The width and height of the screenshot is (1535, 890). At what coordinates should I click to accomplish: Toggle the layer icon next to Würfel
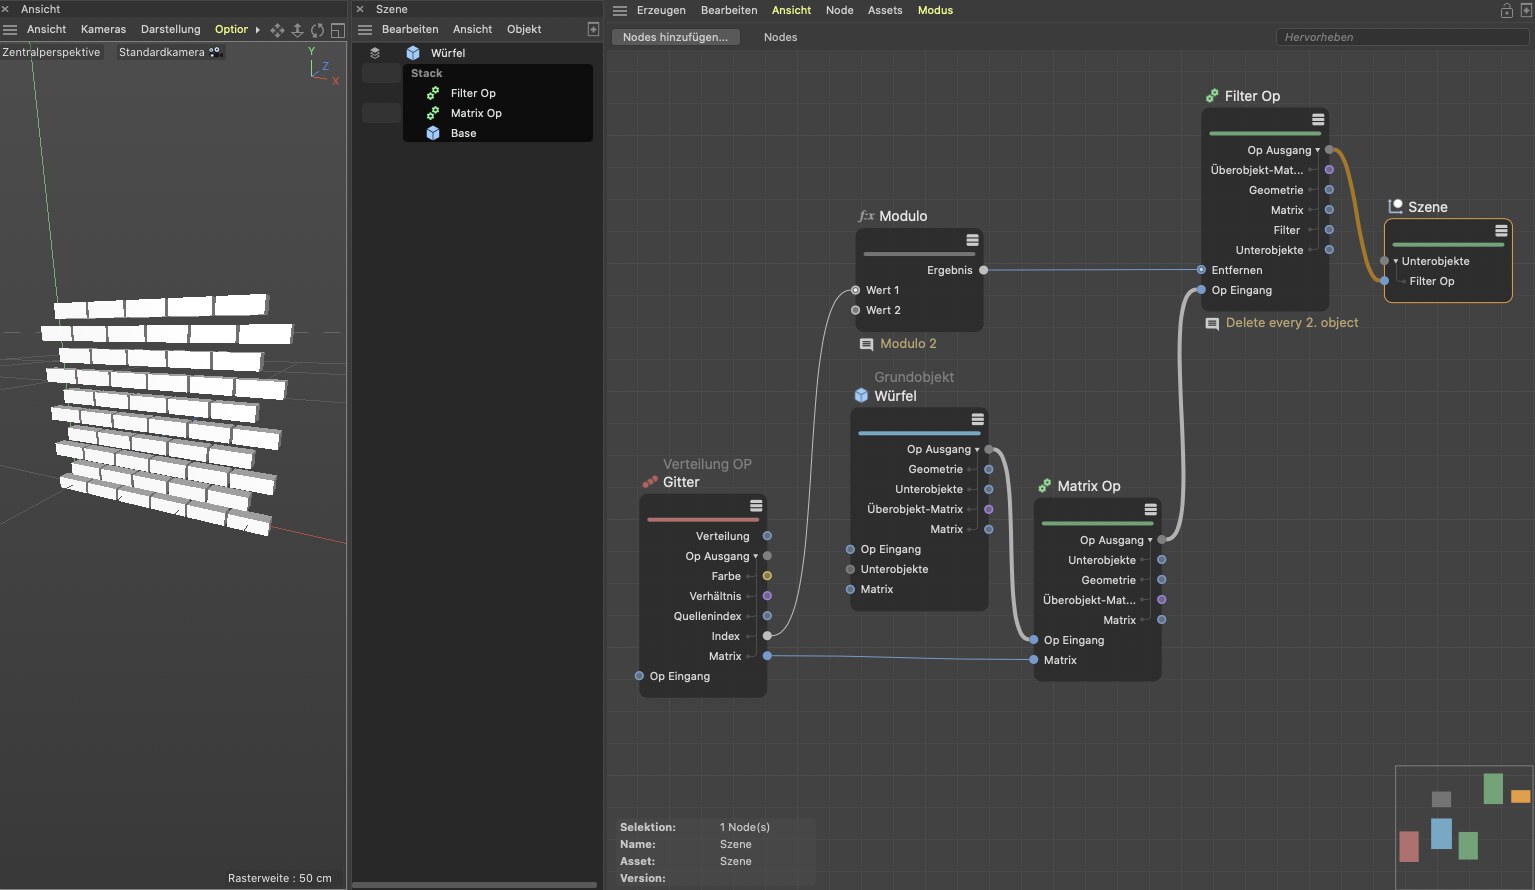tap(375, 53)
